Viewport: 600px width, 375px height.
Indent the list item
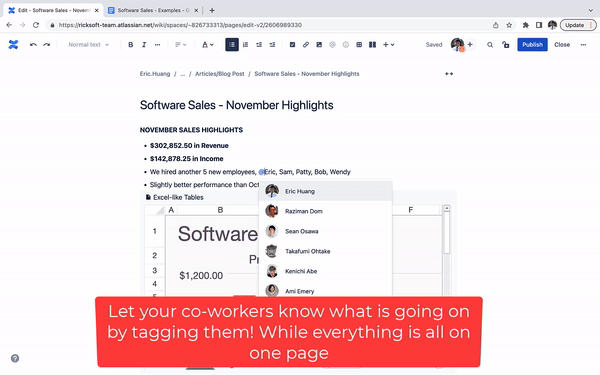click(272, 45)
